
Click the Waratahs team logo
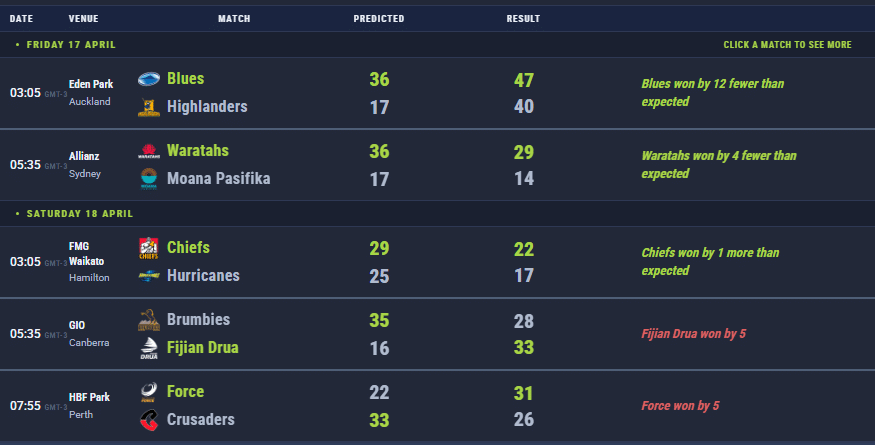click(149, 151)
